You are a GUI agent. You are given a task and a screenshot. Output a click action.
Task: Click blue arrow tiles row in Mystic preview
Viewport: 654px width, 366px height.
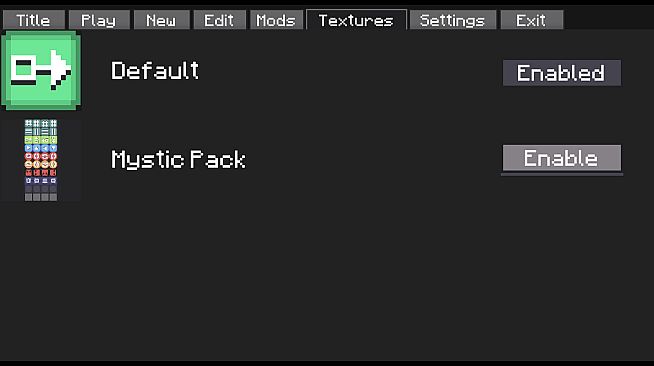click(x=41, y=148)
